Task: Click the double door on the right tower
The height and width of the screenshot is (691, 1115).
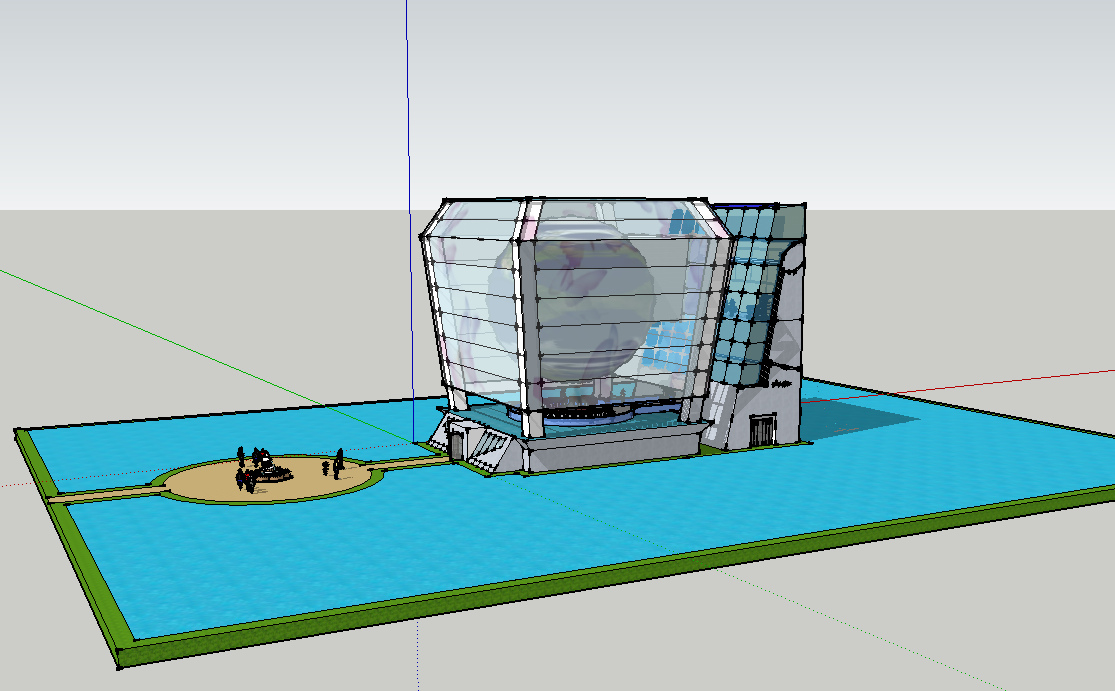Action: click(x=762, y=432)
